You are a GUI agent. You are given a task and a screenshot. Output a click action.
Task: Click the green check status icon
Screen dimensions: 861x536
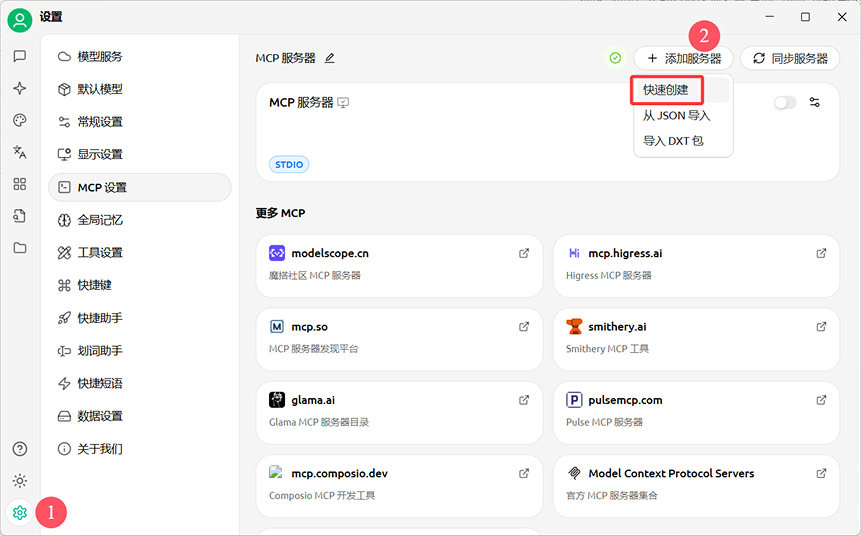pyautogui.click(x=615, y=58)
